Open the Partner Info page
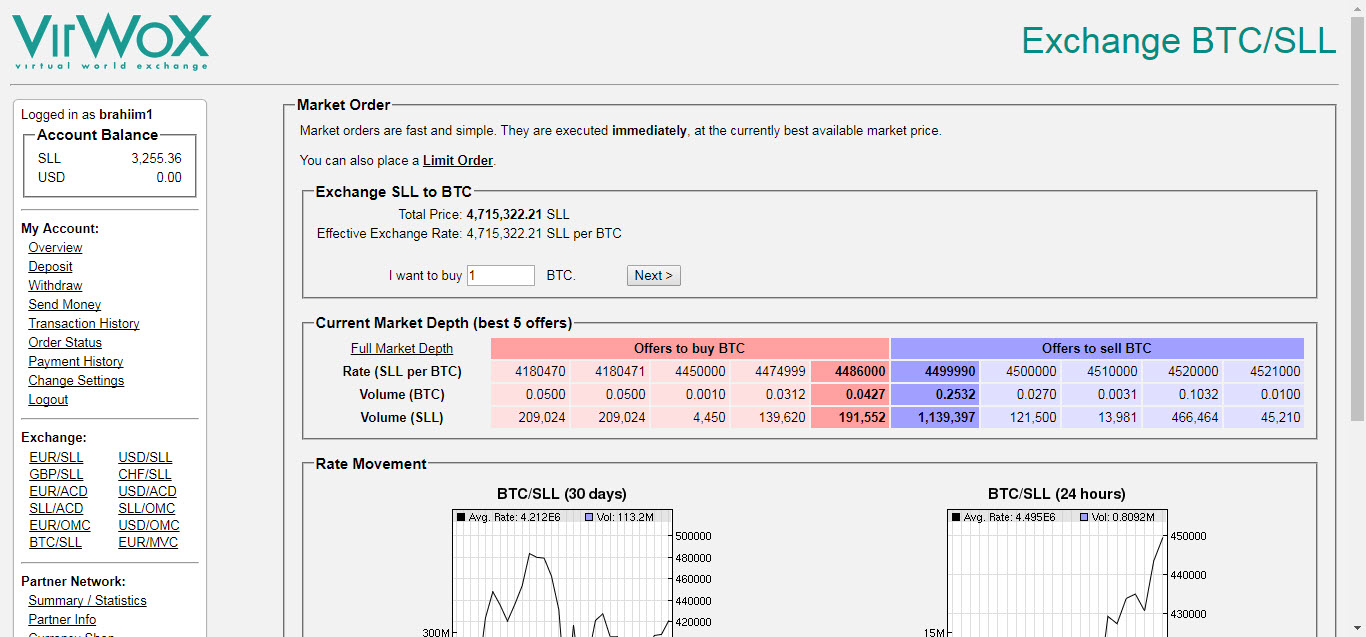 click(x=62, y=620)
